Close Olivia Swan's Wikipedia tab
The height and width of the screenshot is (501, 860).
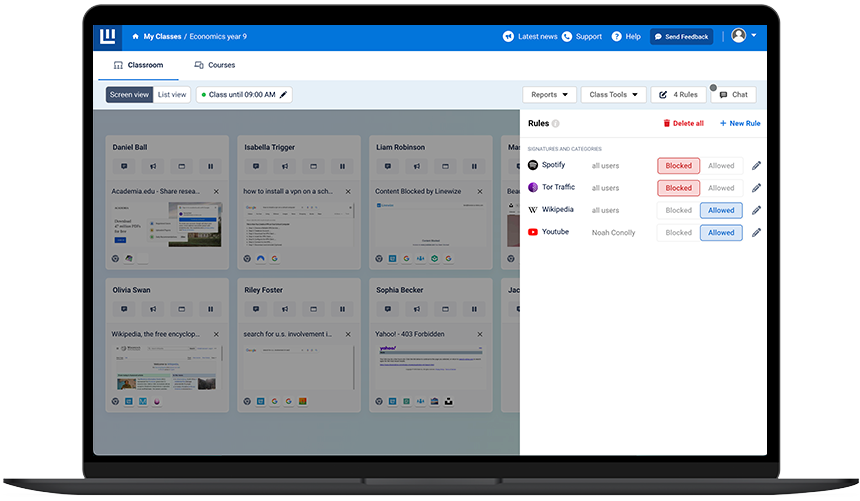click(x=216, y=334)
